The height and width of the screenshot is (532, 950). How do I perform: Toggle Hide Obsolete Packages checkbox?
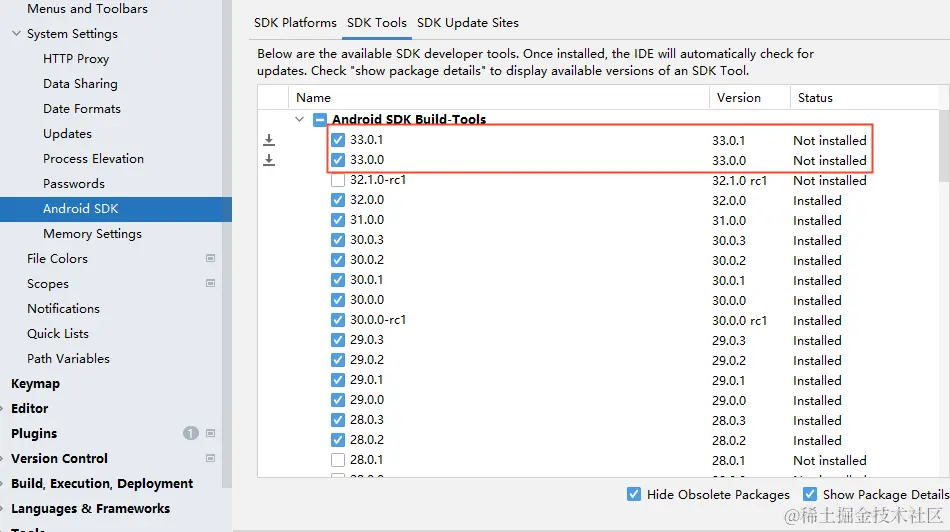tap(634, 494)
